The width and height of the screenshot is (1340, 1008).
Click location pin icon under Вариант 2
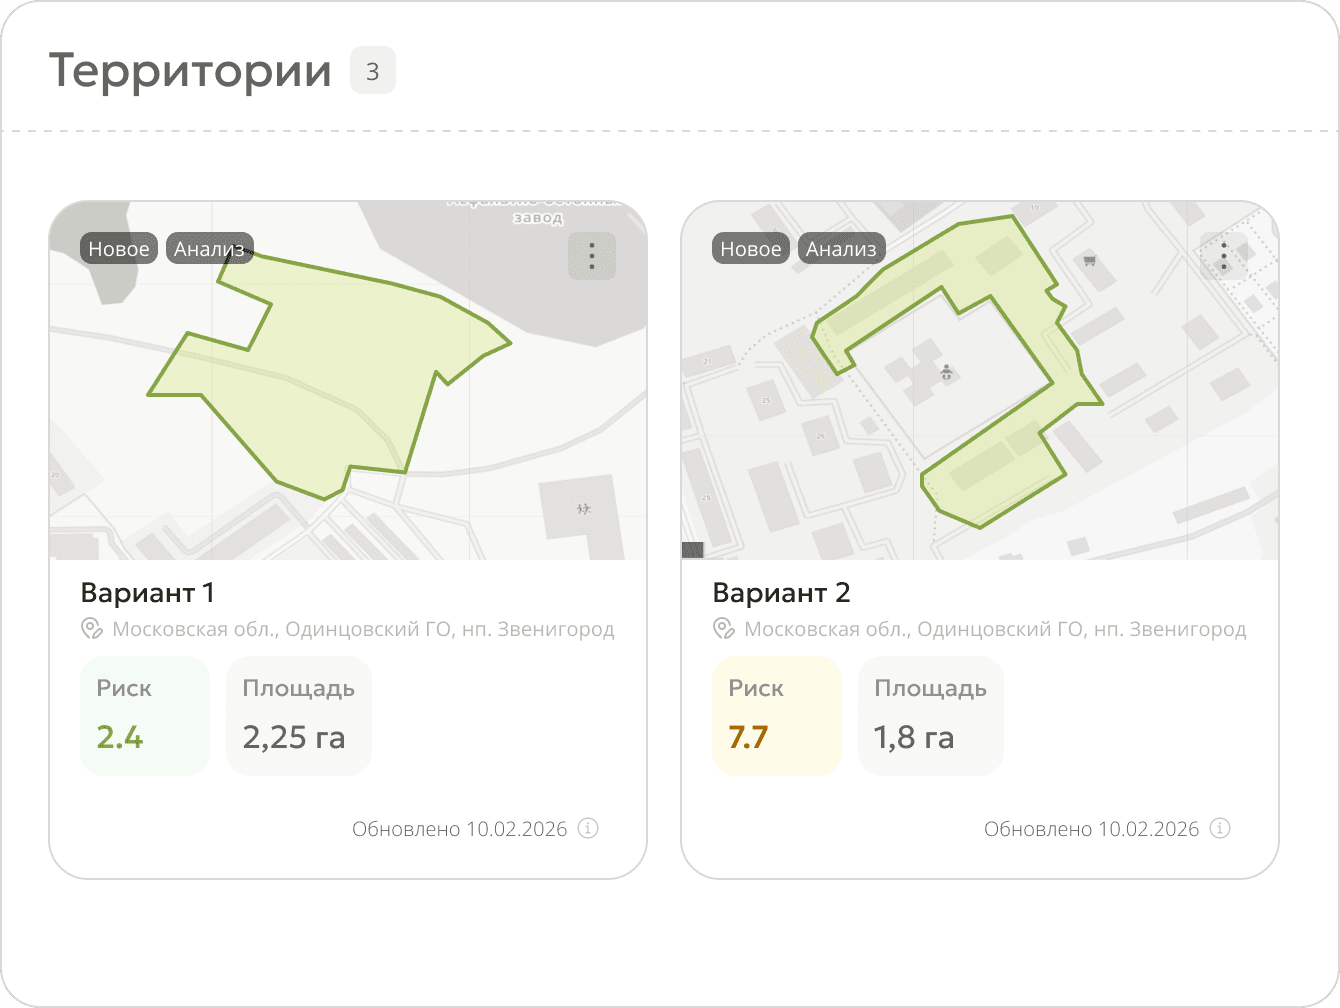[724, 629]
